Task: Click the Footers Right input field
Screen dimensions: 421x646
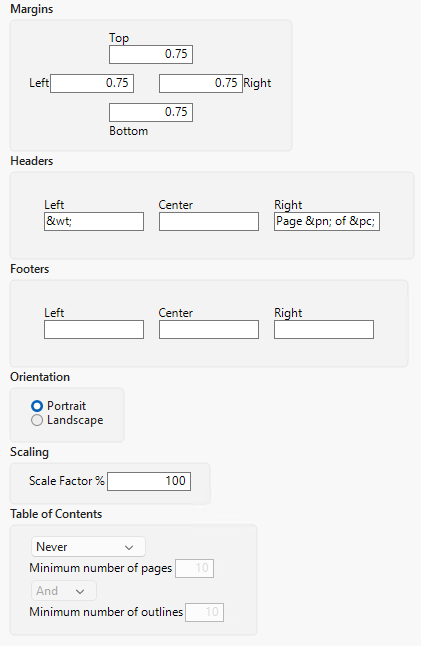Action: pyautogui.click(x=324, y=330)
